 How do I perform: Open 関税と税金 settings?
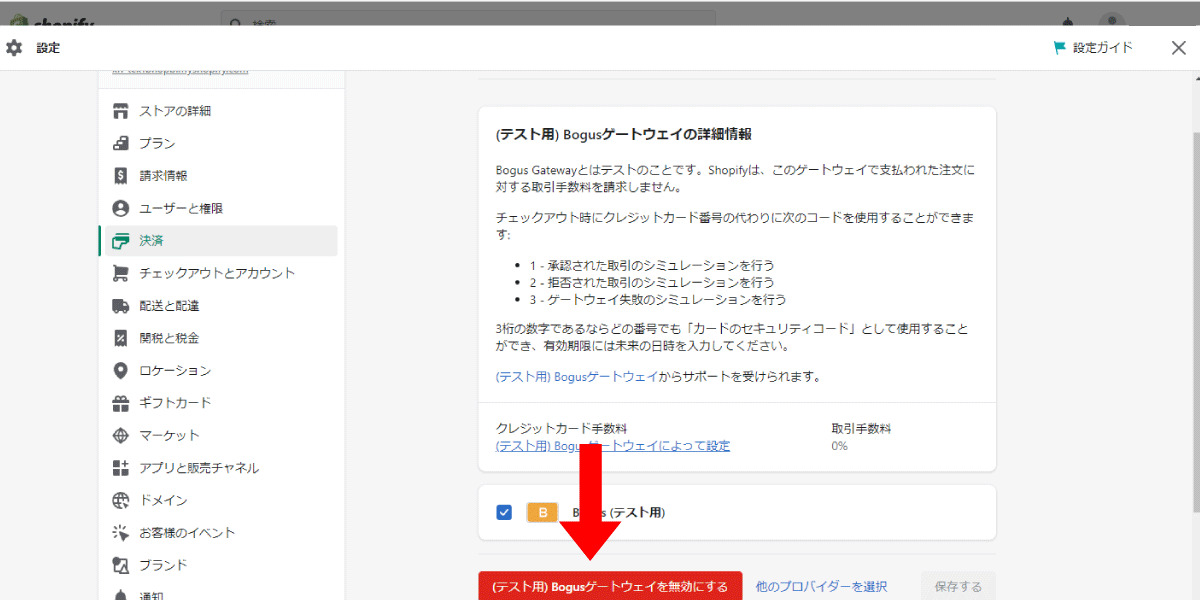pyautogui.click(x=169, y=338)
